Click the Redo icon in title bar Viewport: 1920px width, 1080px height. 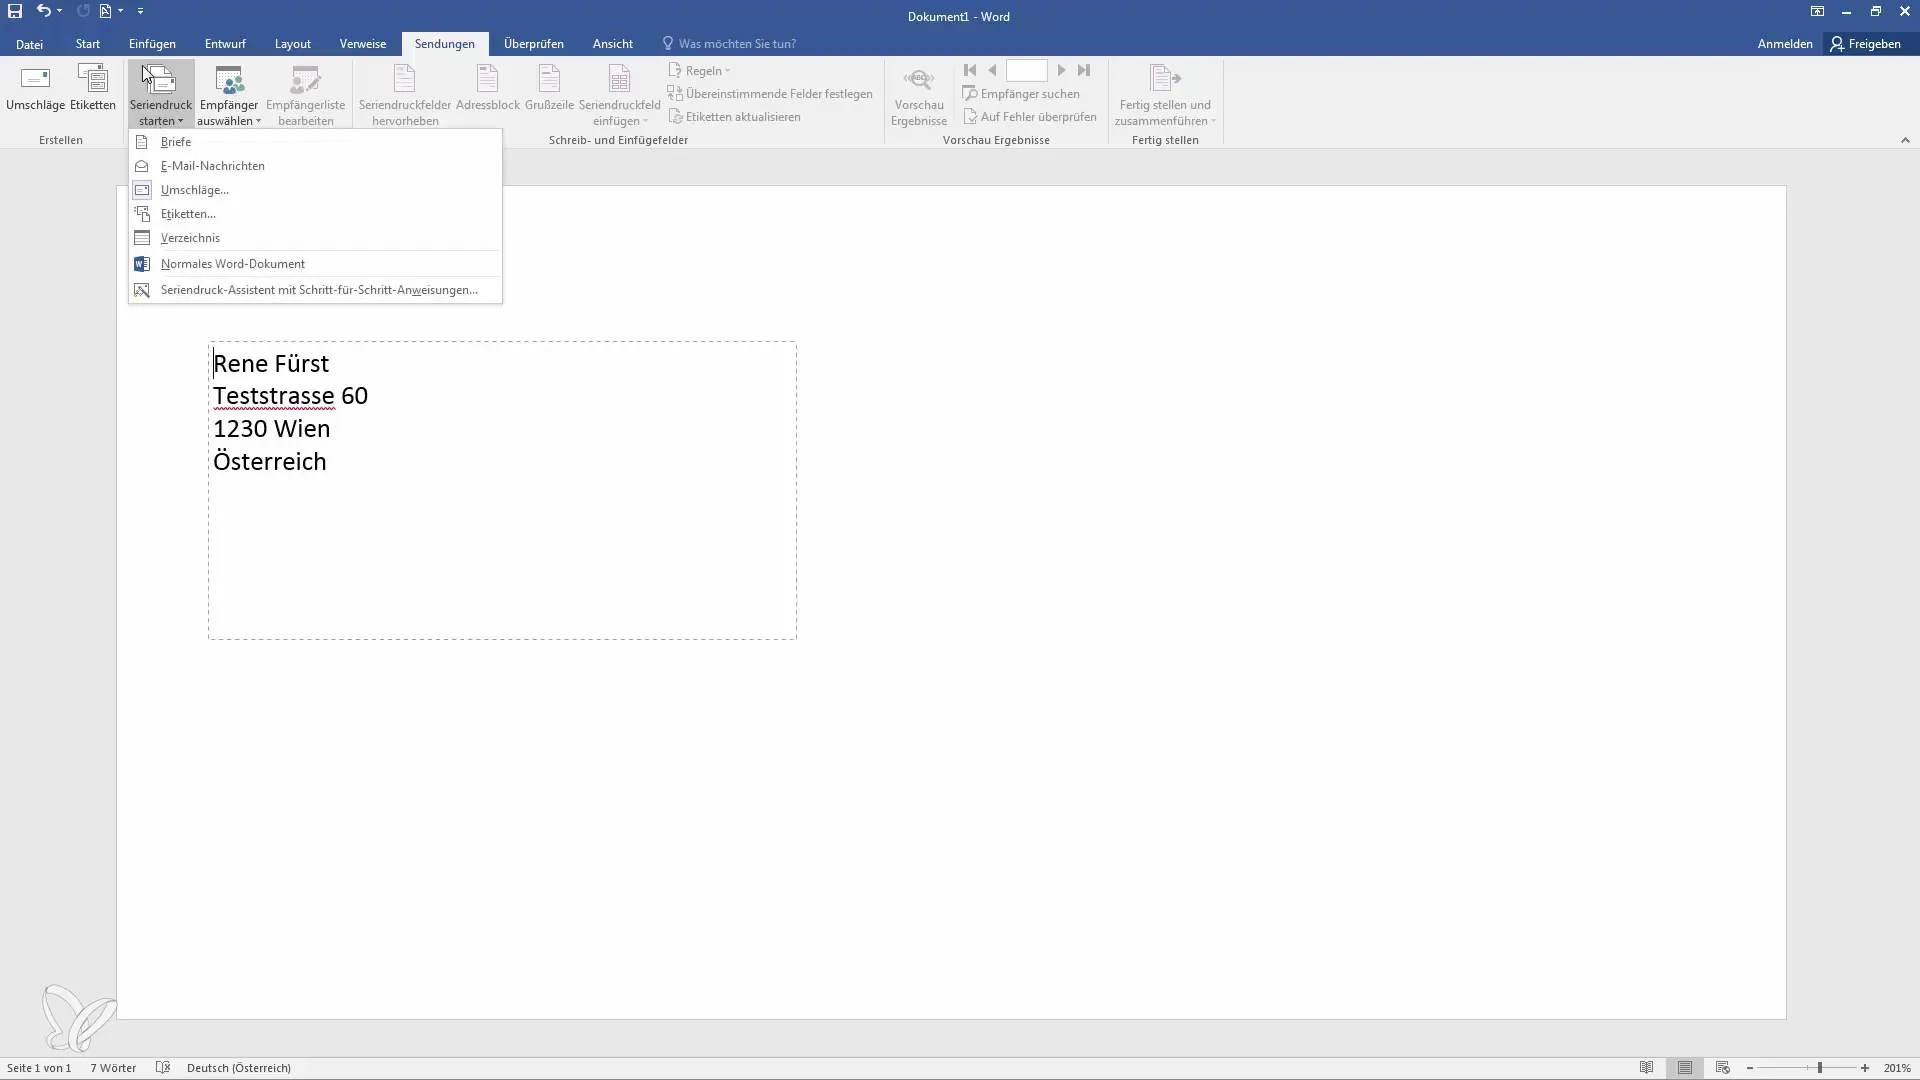click(x=83, y=11)
